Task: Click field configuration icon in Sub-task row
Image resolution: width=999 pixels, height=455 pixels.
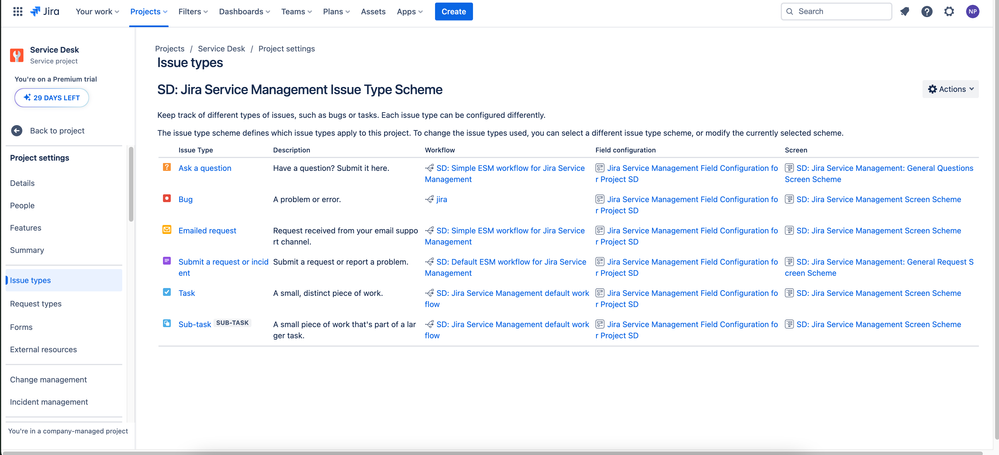Action: [600, 324]
